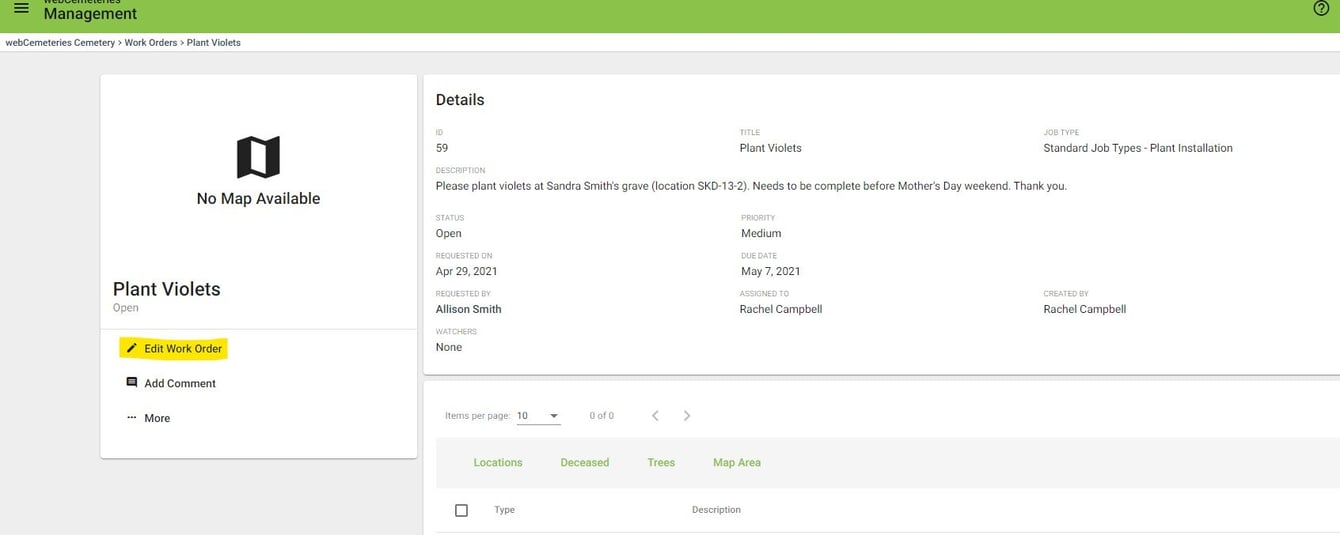Open the More options text

[x=157, y=418]
